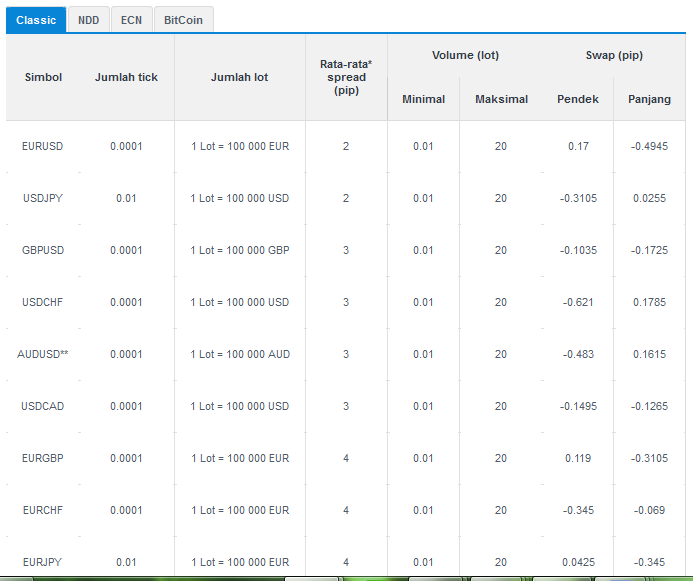Click the EURGBP short swap value 0.119
This screenshot has height=581, width=693.
click(578, 458)
